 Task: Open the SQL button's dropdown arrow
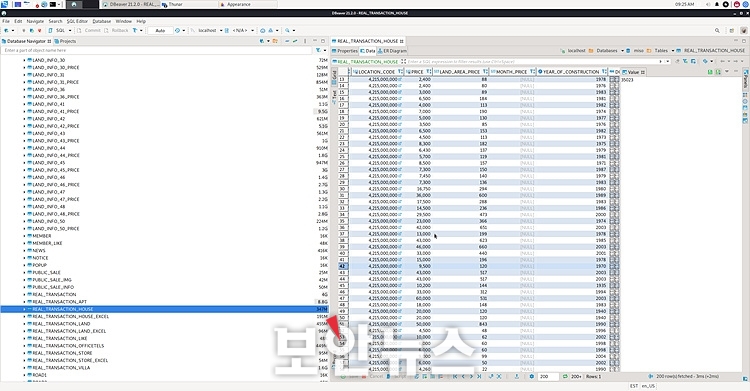click(x=70, y=31)
